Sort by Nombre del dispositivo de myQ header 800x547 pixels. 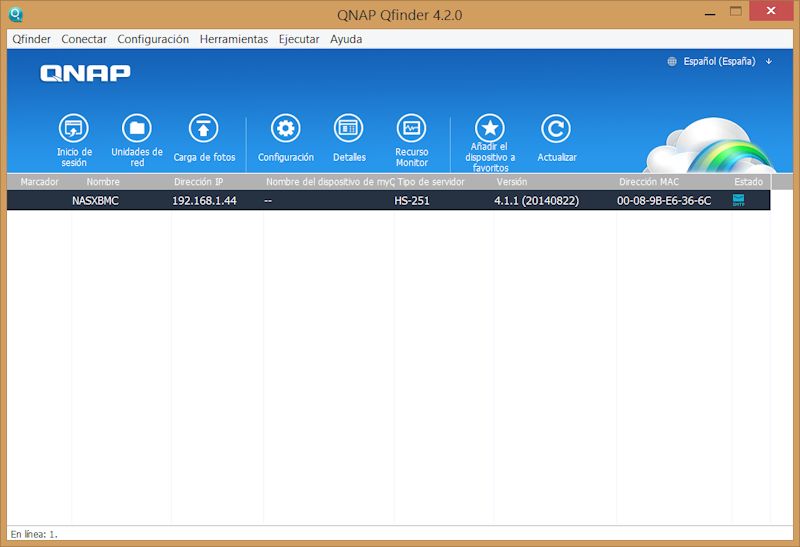click(x=330, y=182)
